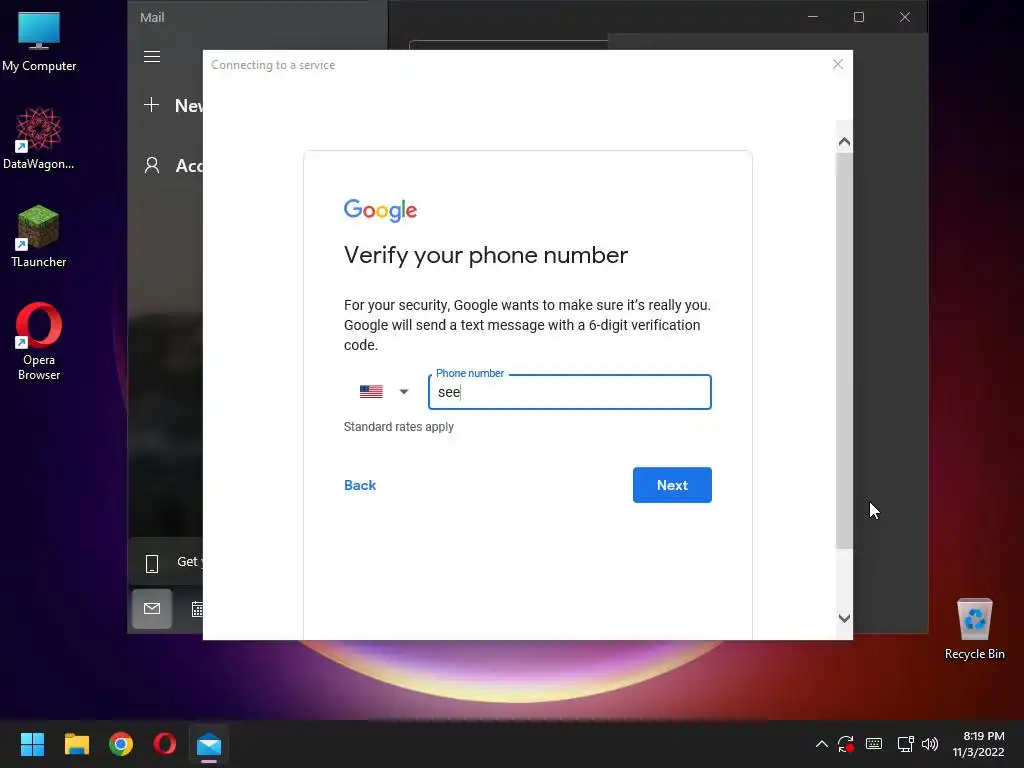Viewport: 1024px width, 768px height.
Task: Switch to the Mail envelope view button
Action: (x=152, y=609)
